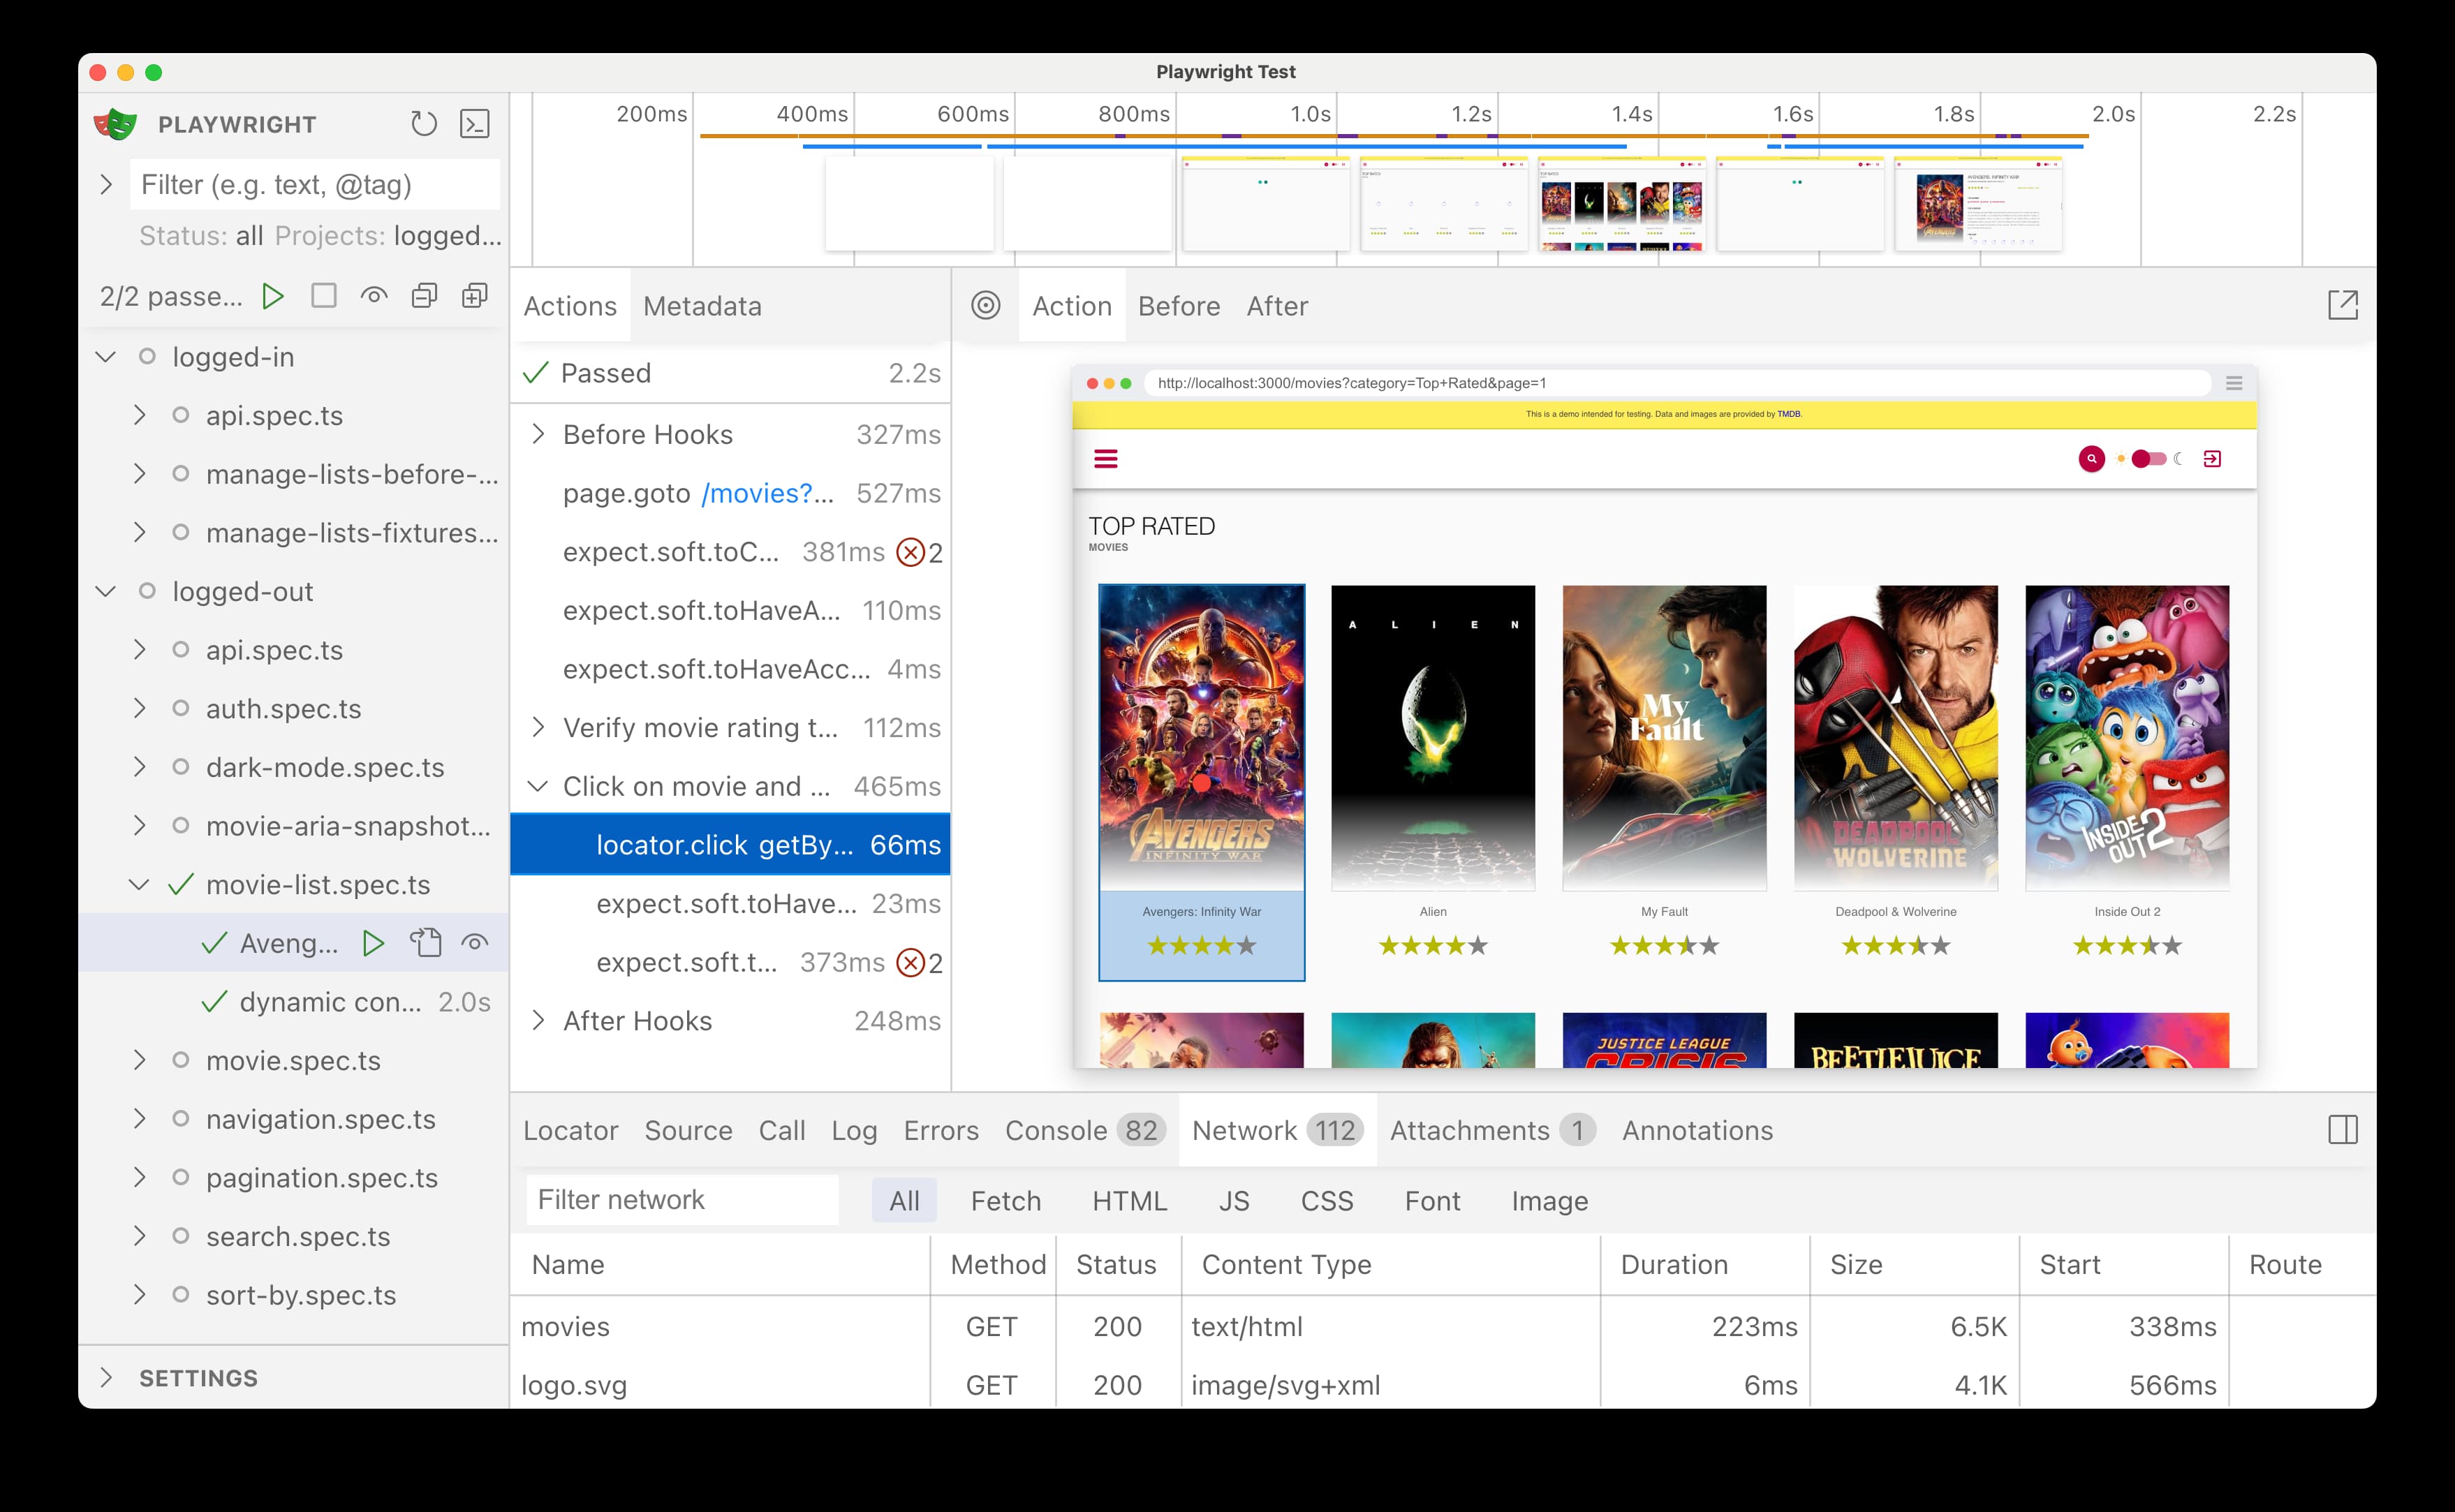
Task: Click timeline thumbnail showing Avengers detail page
Action: tap(1978, 204)
